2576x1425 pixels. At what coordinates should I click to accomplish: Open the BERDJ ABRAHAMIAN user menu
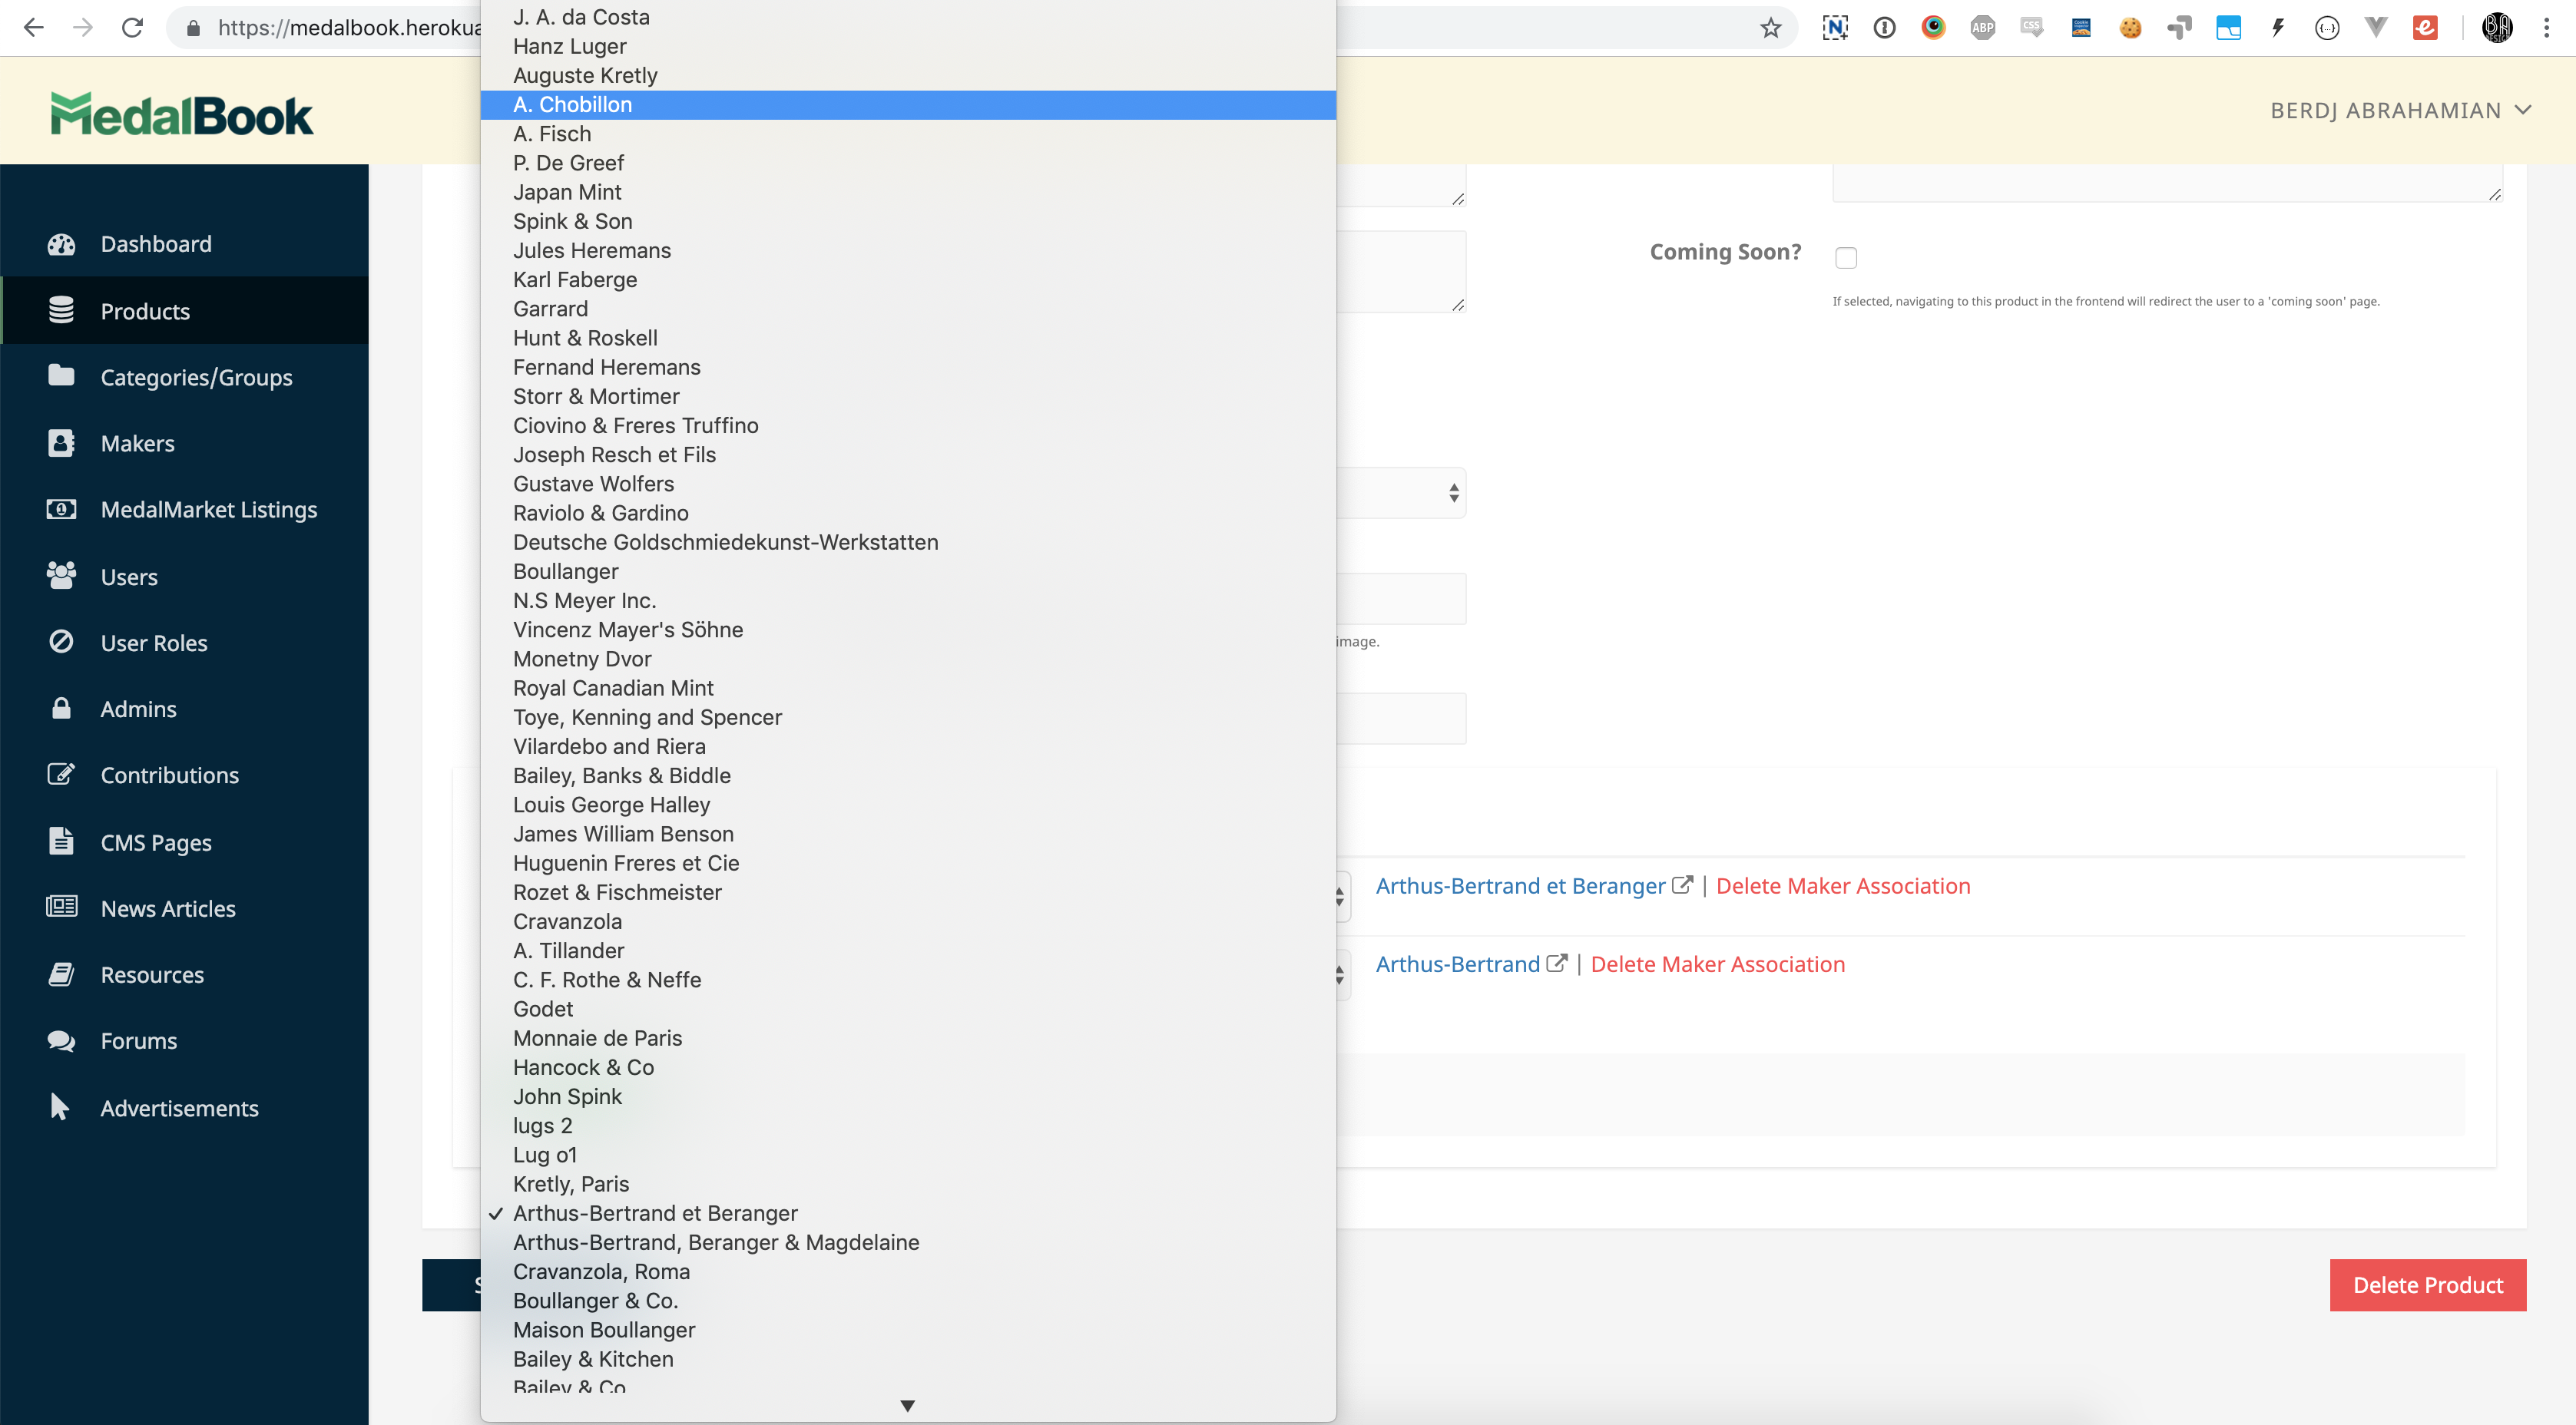tap(2401, 110)
